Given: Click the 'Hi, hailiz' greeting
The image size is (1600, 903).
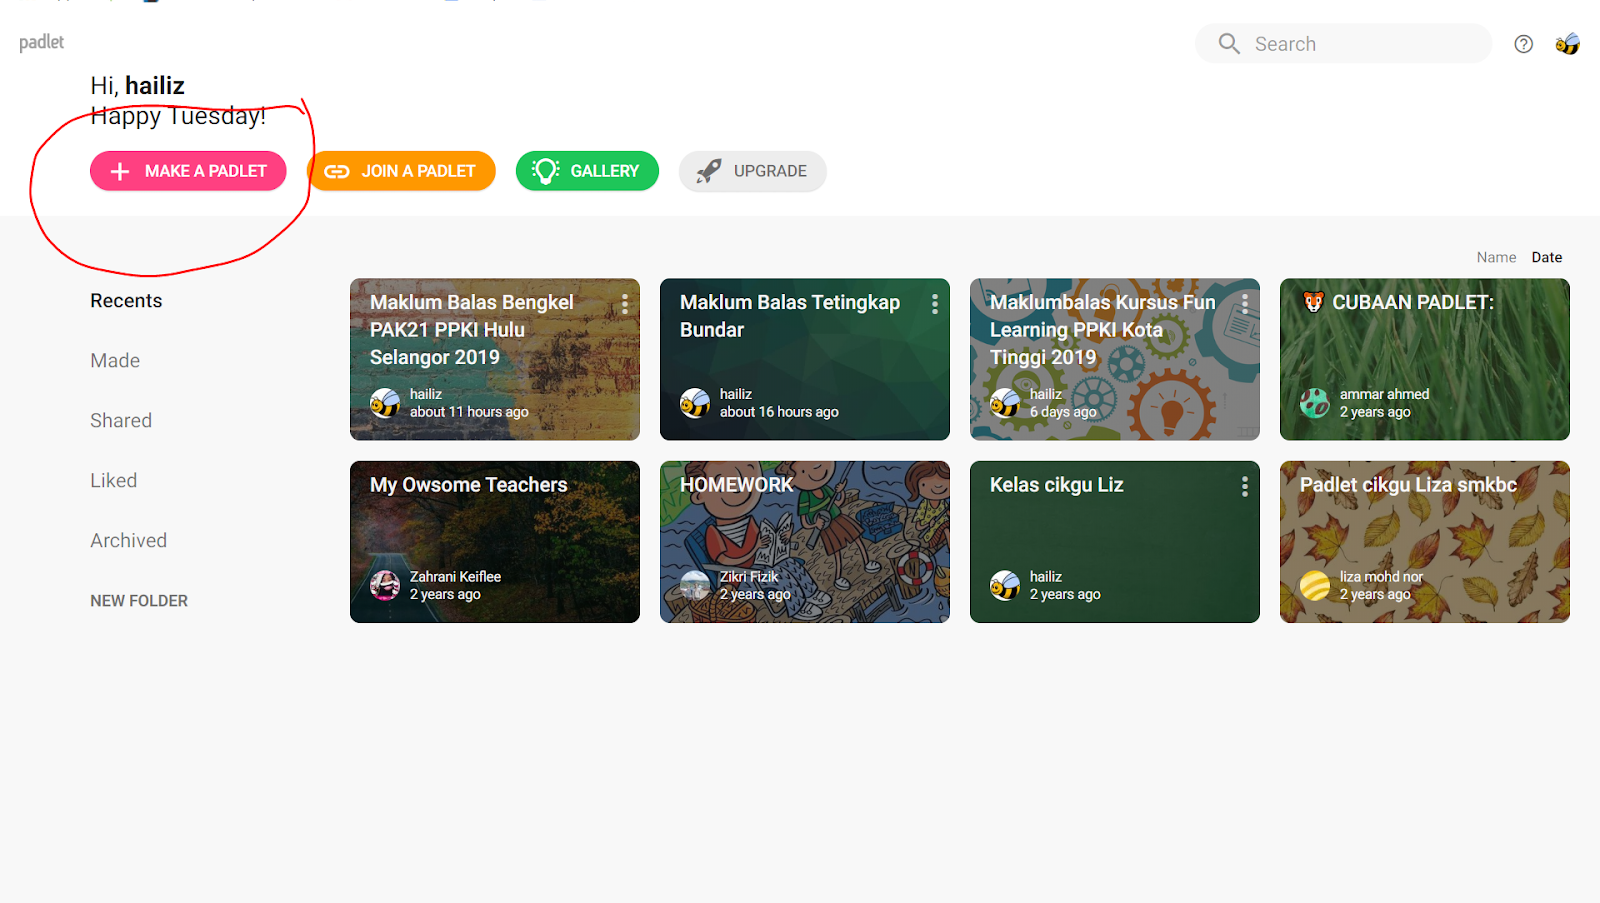Looking at the screenshot, I should pos(137,86).
